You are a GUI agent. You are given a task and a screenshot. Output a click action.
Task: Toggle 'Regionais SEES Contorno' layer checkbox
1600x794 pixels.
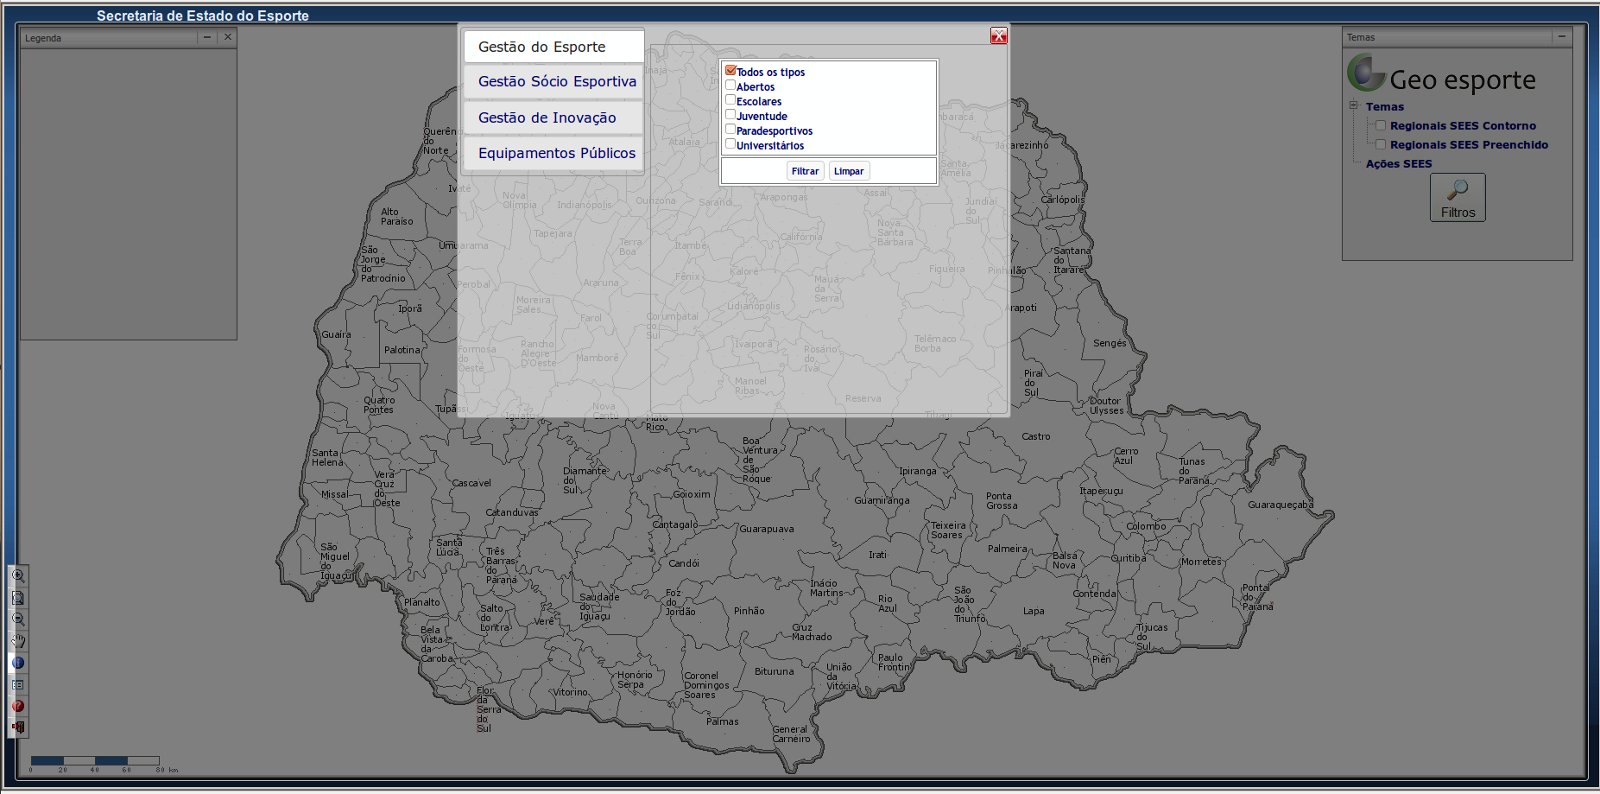[1380, 126]
